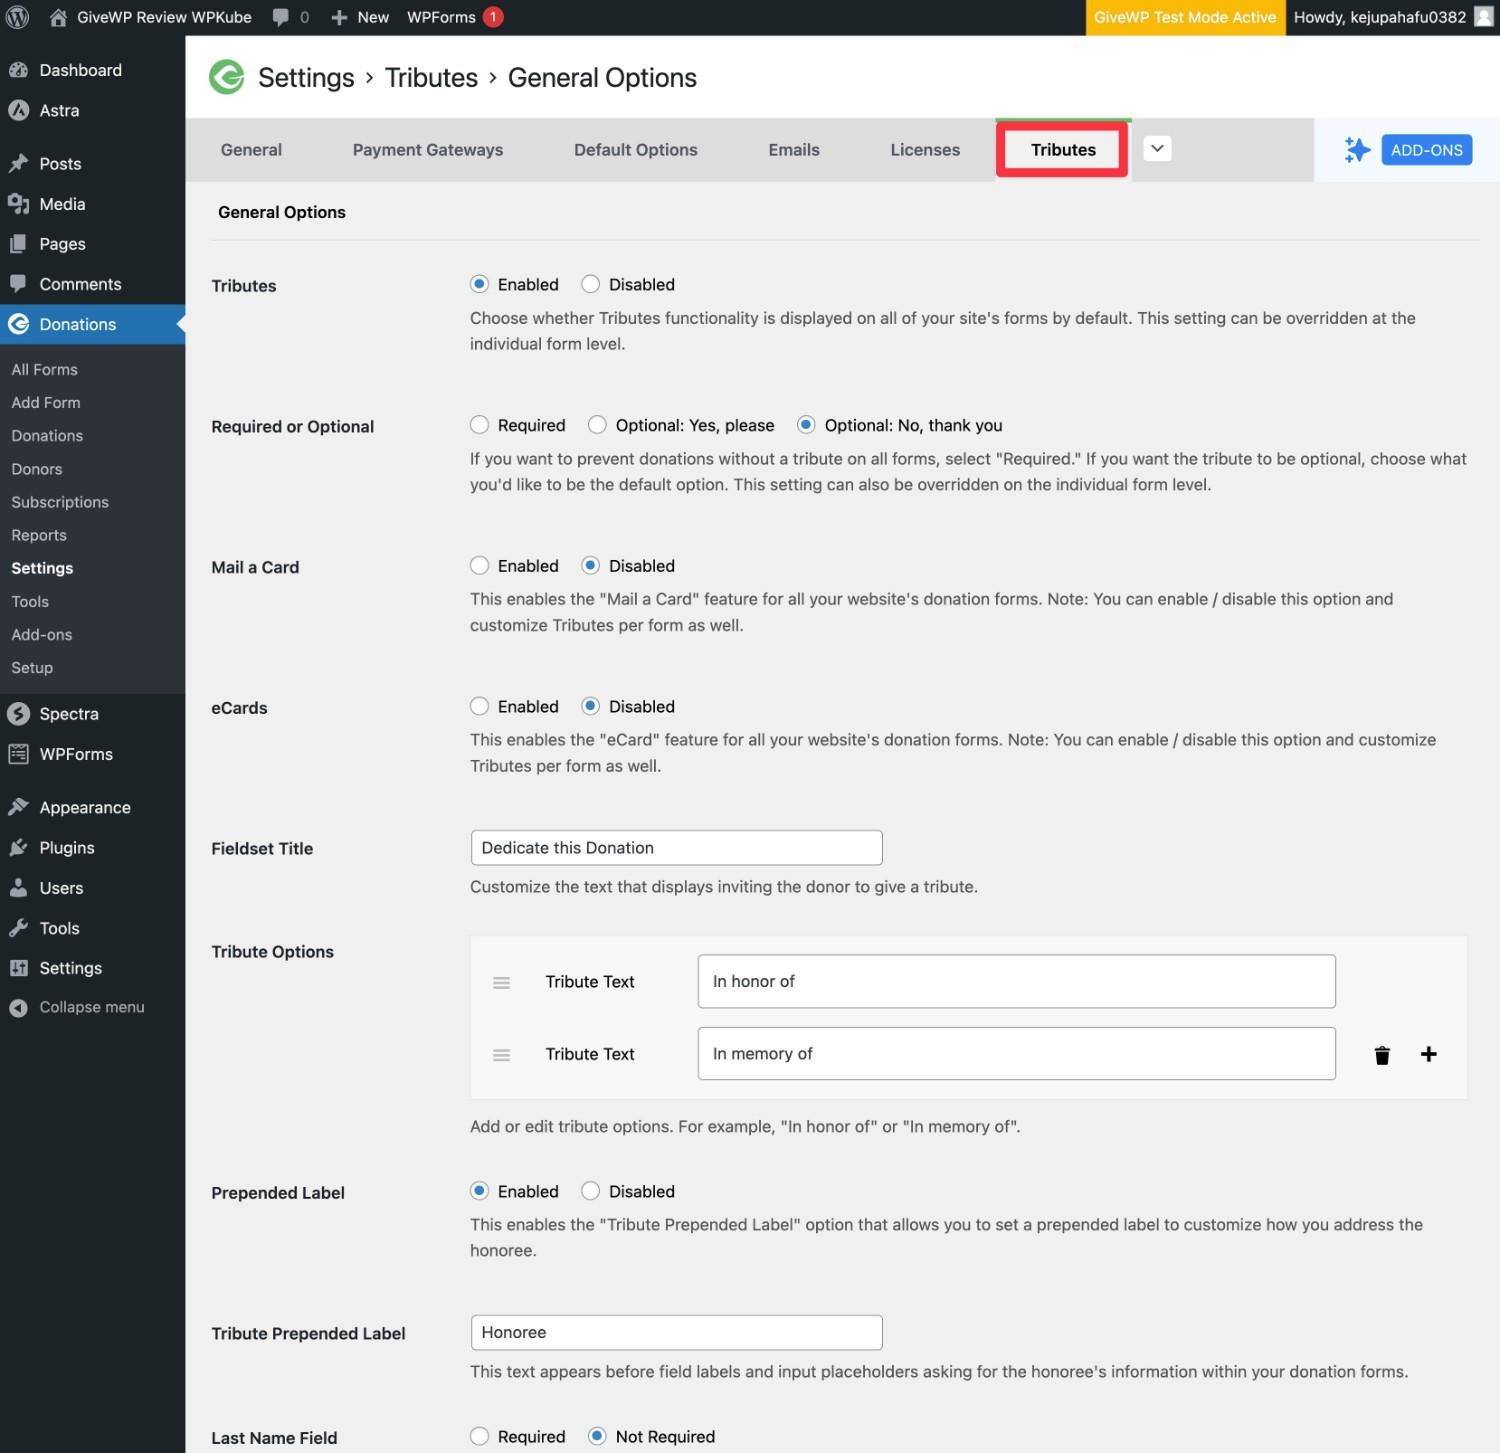1500x1453 pixels.
Task: Click the Donations Give icon in sidebar
Action: [x=18, y=324]
